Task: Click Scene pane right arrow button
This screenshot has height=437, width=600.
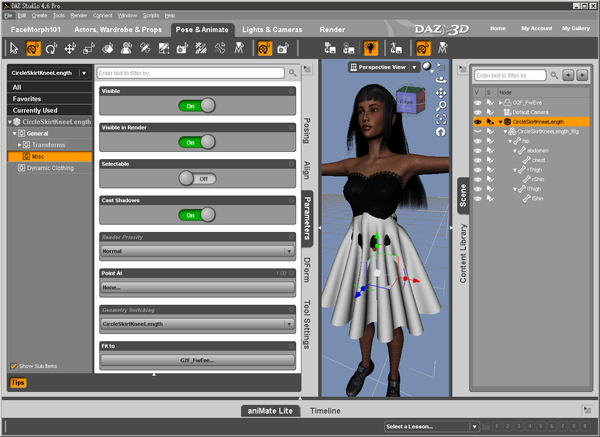Action: (x=582, y=75)
